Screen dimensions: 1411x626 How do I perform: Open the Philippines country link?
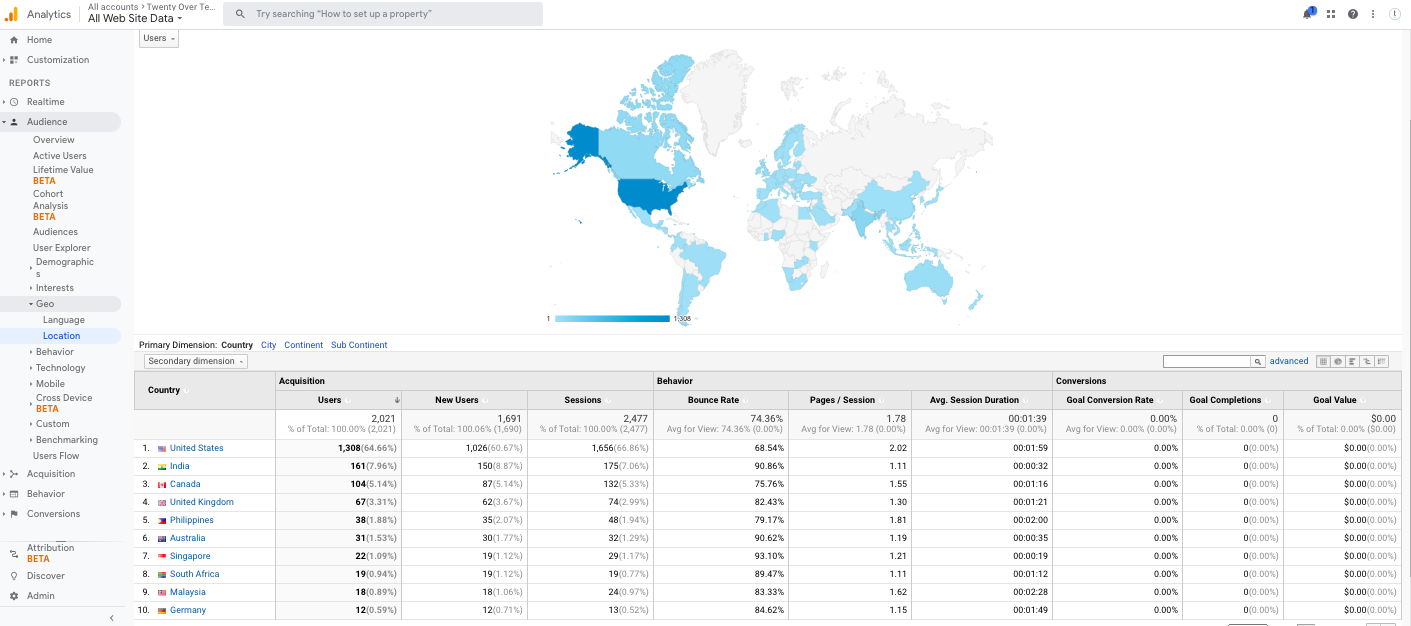coord(192,520)
